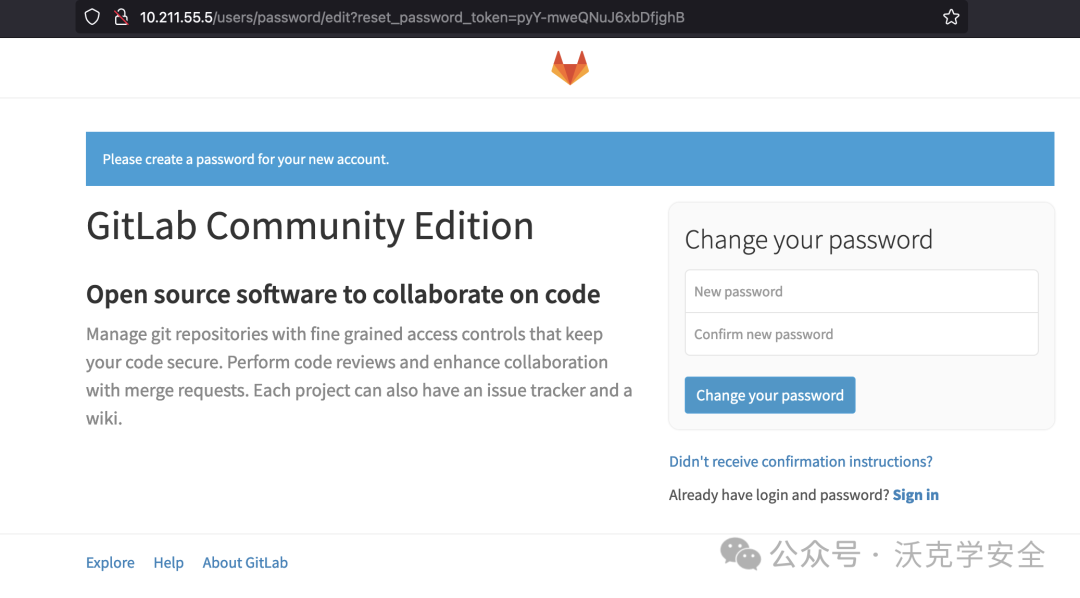Click the browser address bar URL
This screenshot has height=598, width=1080.
pos(412,17)
